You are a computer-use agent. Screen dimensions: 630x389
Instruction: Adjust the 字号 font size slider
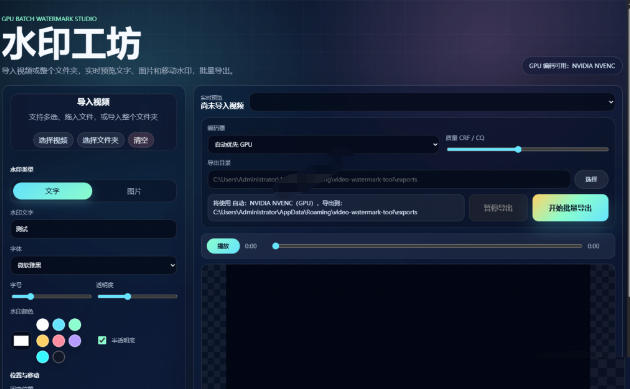(x=52, y=297)
